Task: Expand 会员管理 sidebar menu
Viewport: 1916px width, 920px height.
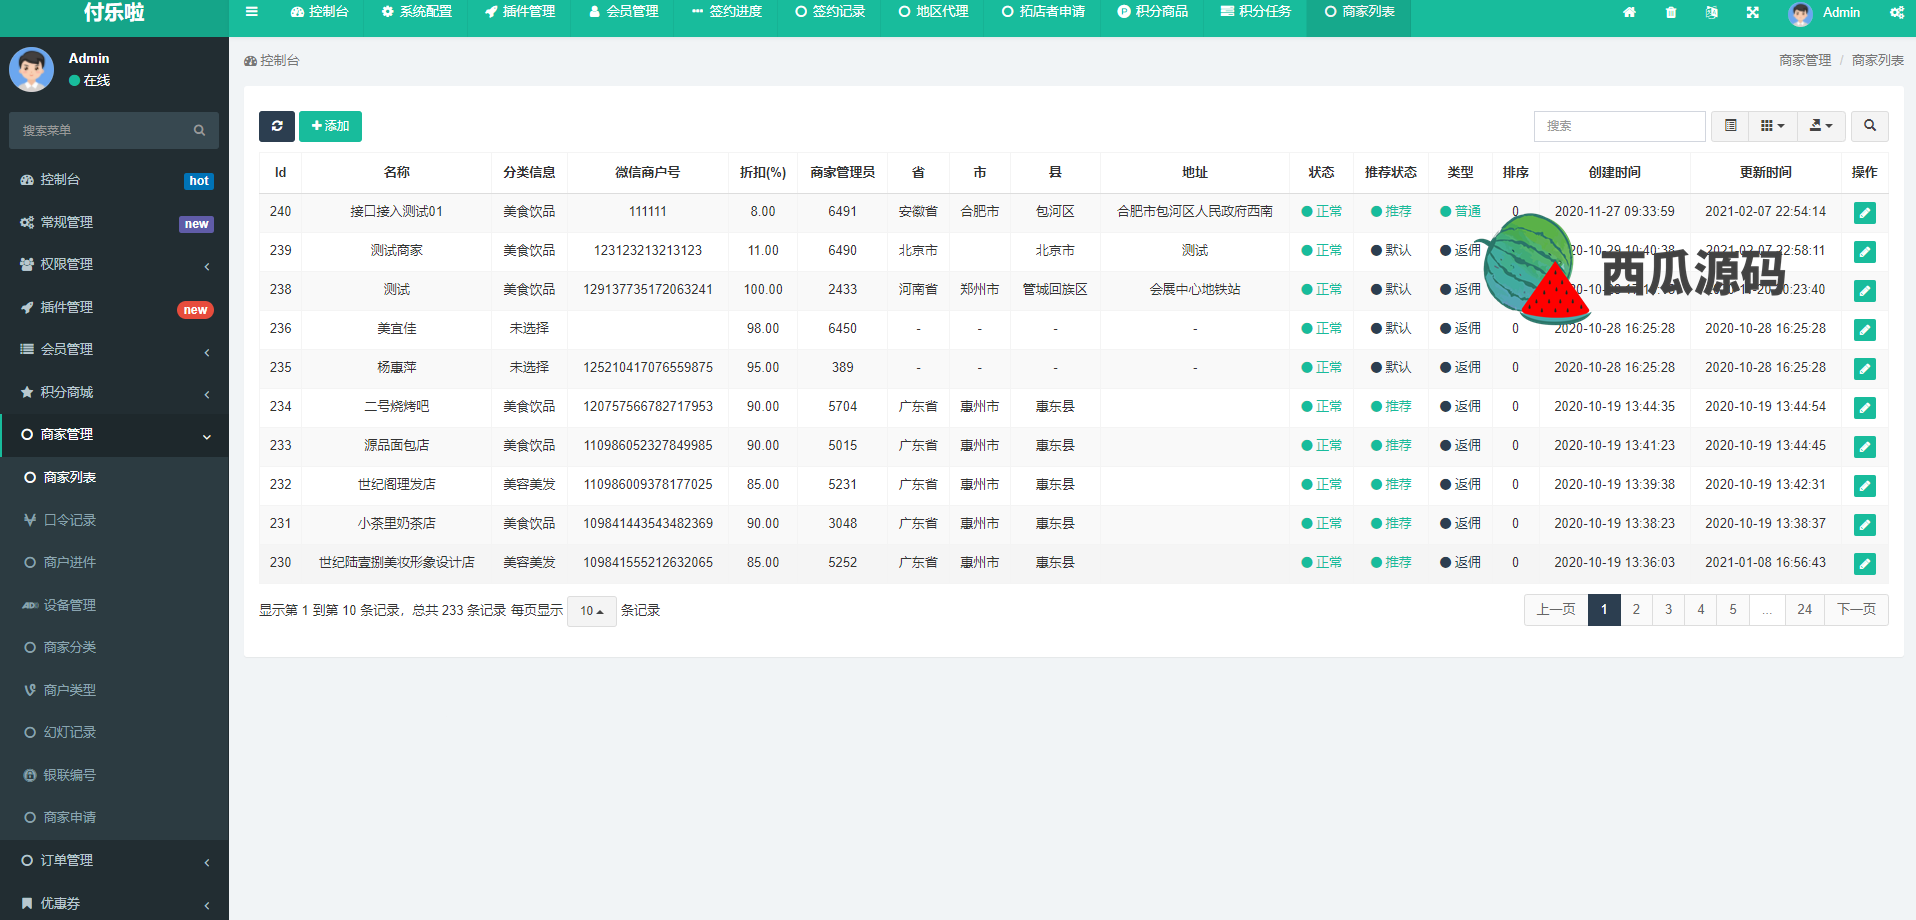Action: pos(114,350)
